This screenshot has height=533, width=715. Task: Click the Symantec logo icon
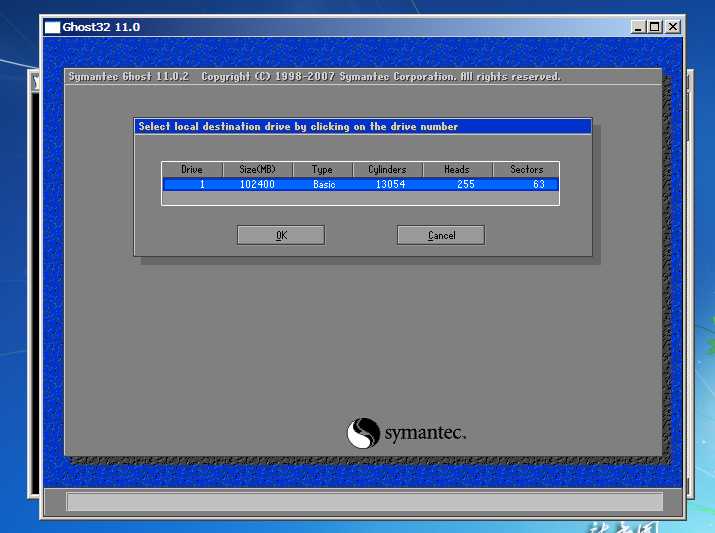(x=363, y=433)
